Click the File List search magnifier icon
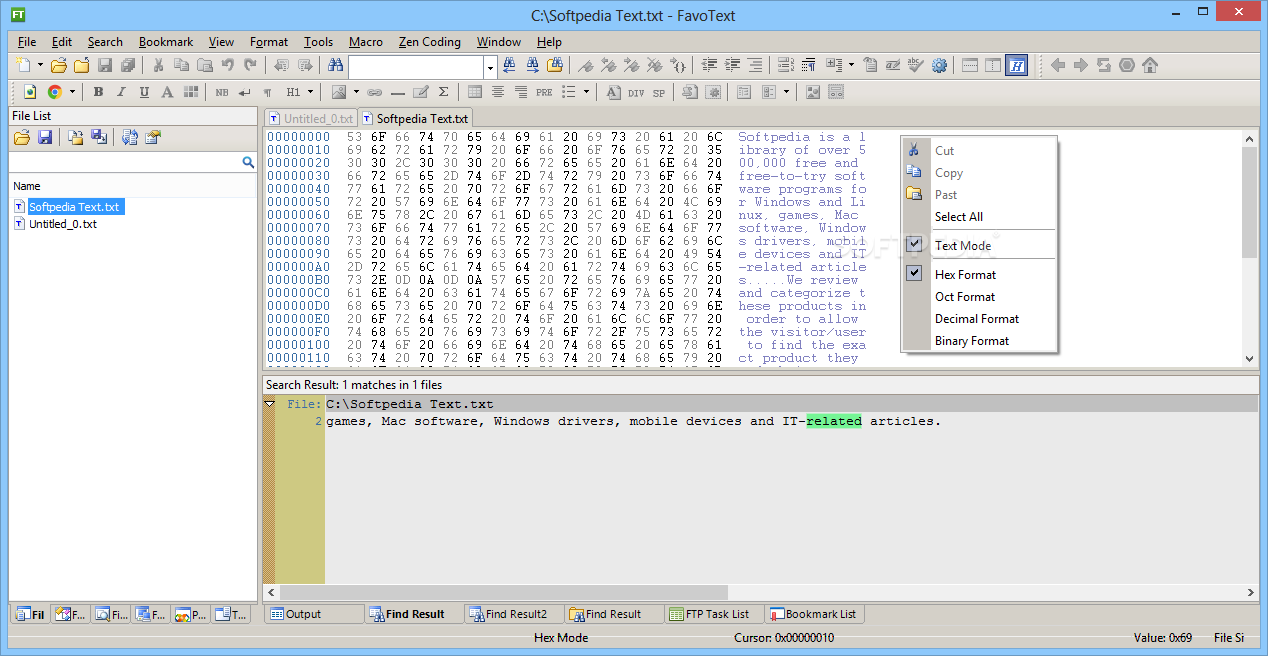The width and height of the screenshot is (1268, 656). [x=248, y=162]
